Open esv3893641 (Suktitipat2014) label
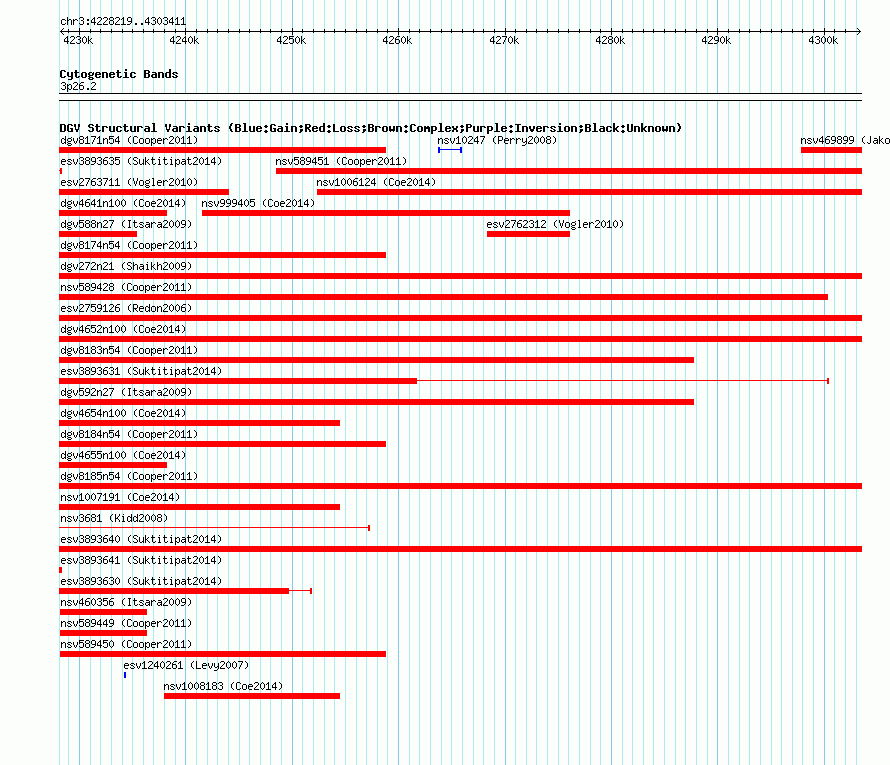The width and height of the screenshot is (890, 765). (141, 560)
